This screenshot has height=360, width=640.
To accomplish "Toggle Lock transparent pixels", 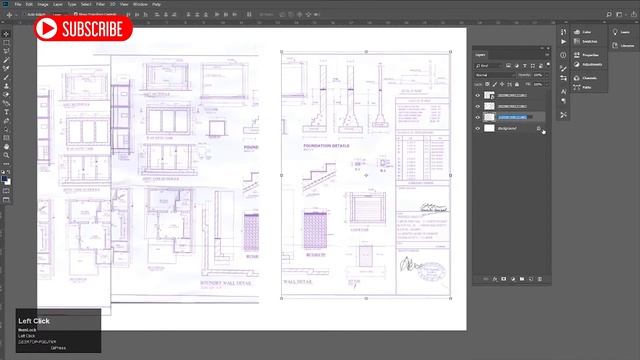I will [487, 84].
